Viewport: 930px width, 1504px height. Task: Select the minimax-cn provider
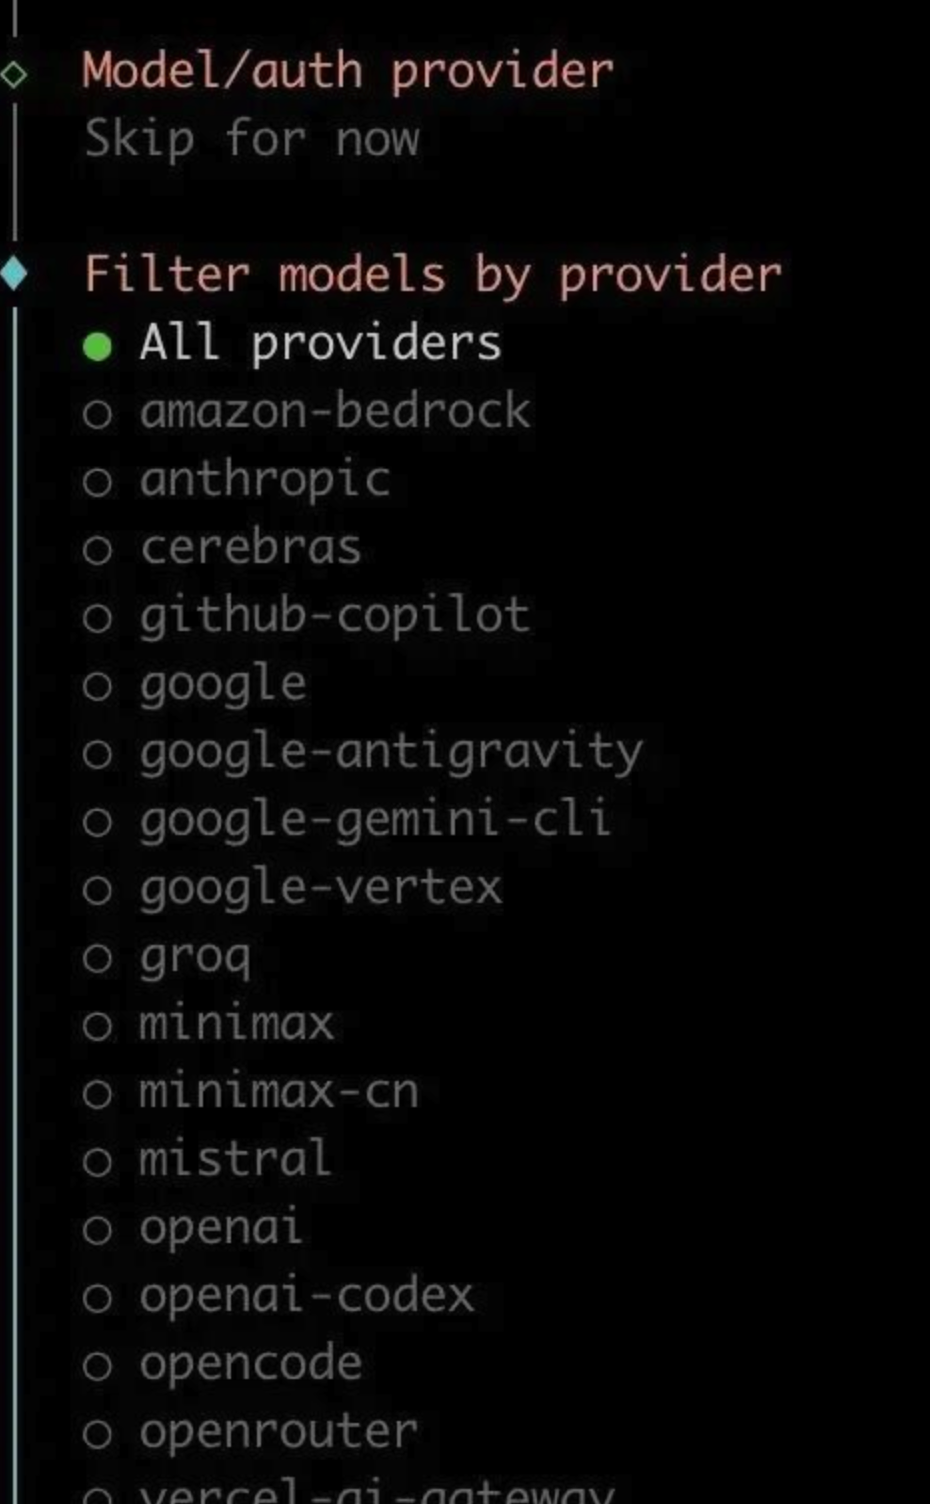point(278,1092)
